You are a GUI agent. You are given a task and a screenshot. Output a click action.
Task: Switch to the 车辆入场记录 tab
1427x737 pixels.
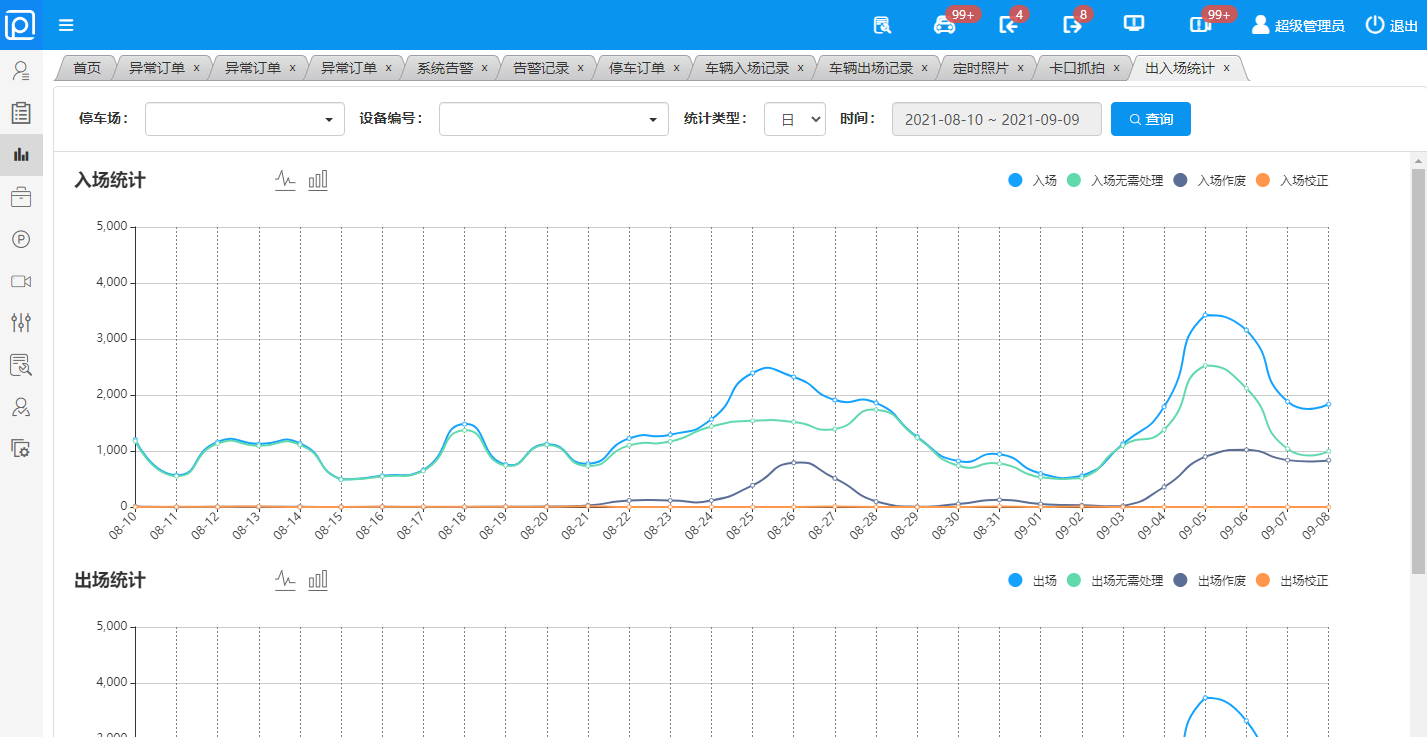pos(747,68)
